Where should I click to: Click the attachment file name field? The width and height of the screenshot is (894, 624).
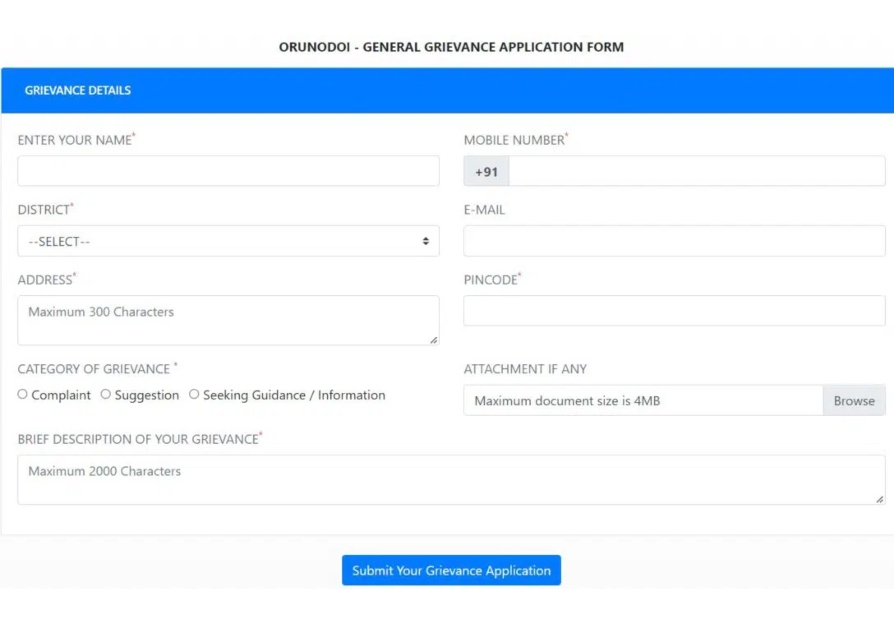(643, 400)
